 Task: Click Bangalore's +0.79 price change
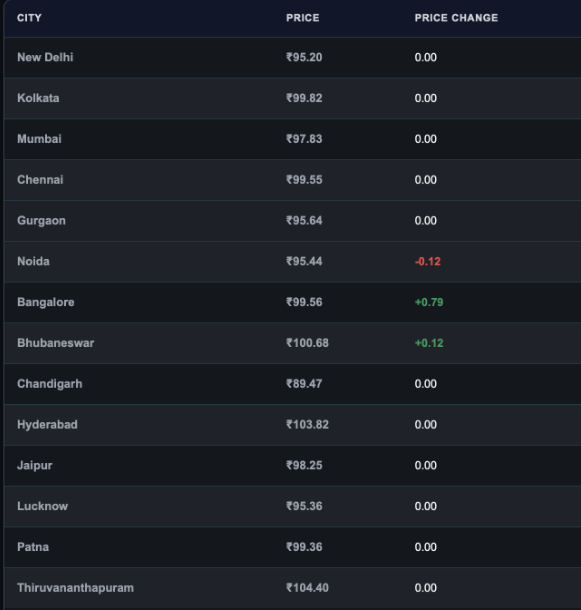coord(429,302)
